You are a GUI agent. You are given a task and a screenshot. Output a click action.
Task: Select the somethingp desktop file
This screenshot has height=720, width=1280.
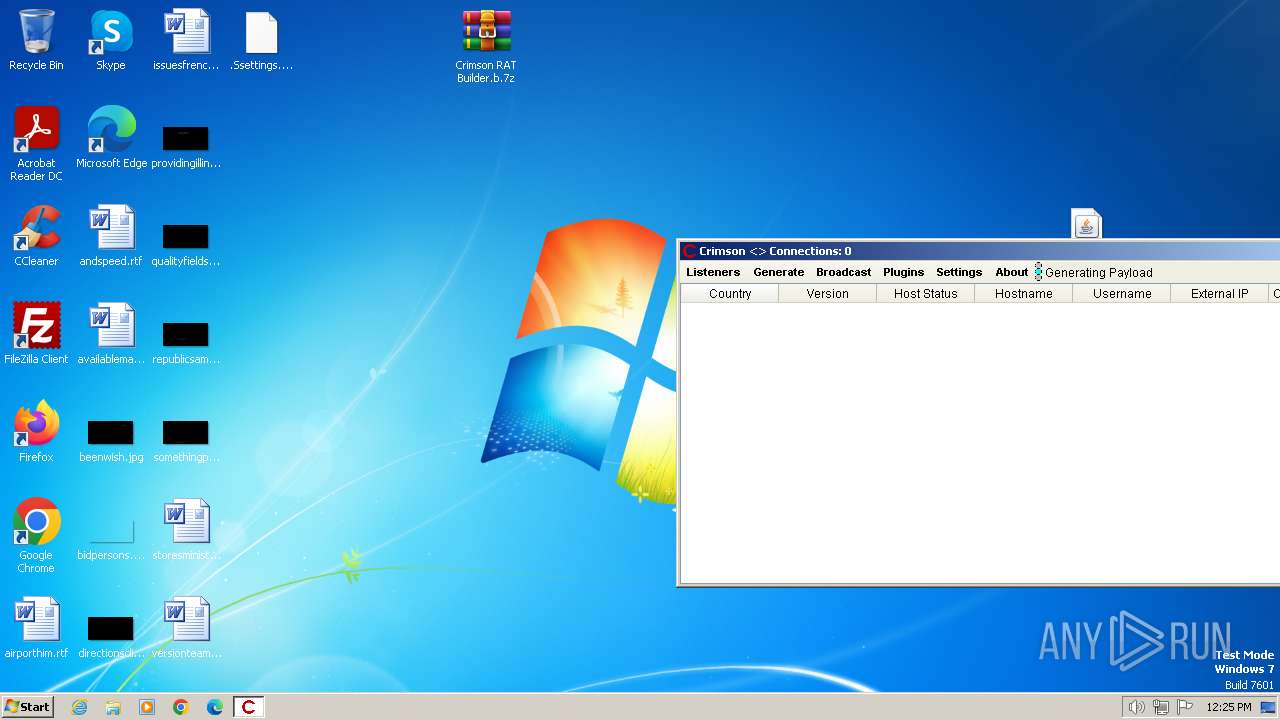[x=186, y=440]
